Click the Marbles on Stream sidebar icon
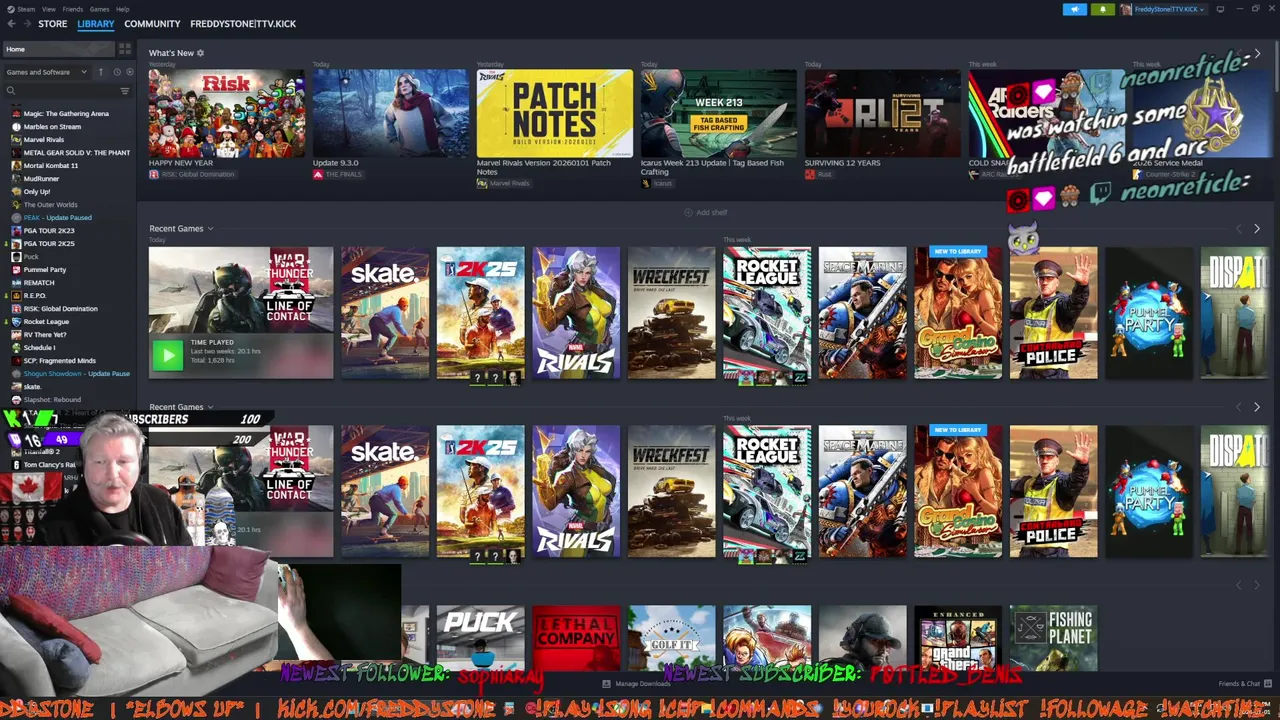 pyautogui.click(x=16, y=127)
